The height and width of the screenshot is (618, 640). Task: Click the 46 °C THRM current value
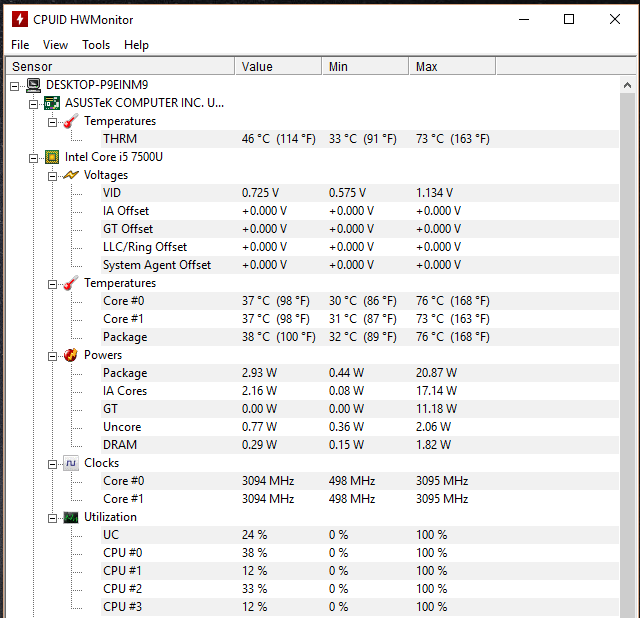coord(278,139)
